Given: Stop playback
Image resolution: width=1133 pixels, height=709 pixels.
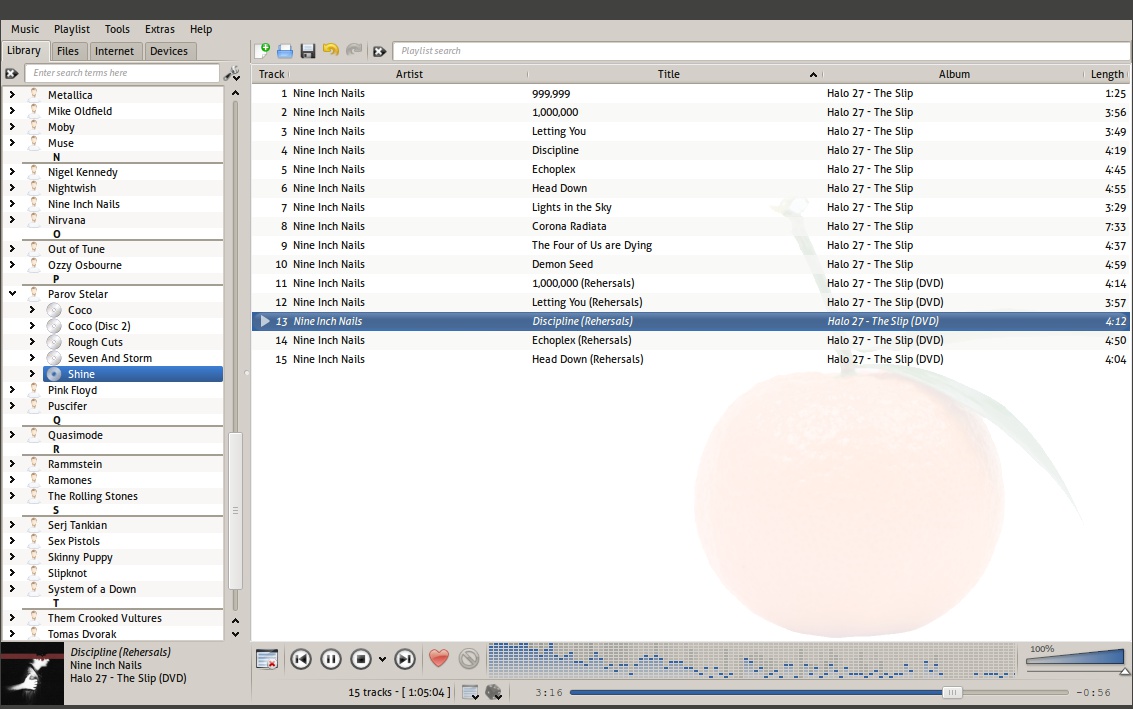Looking at the screenshot, I should pos(361,659).
